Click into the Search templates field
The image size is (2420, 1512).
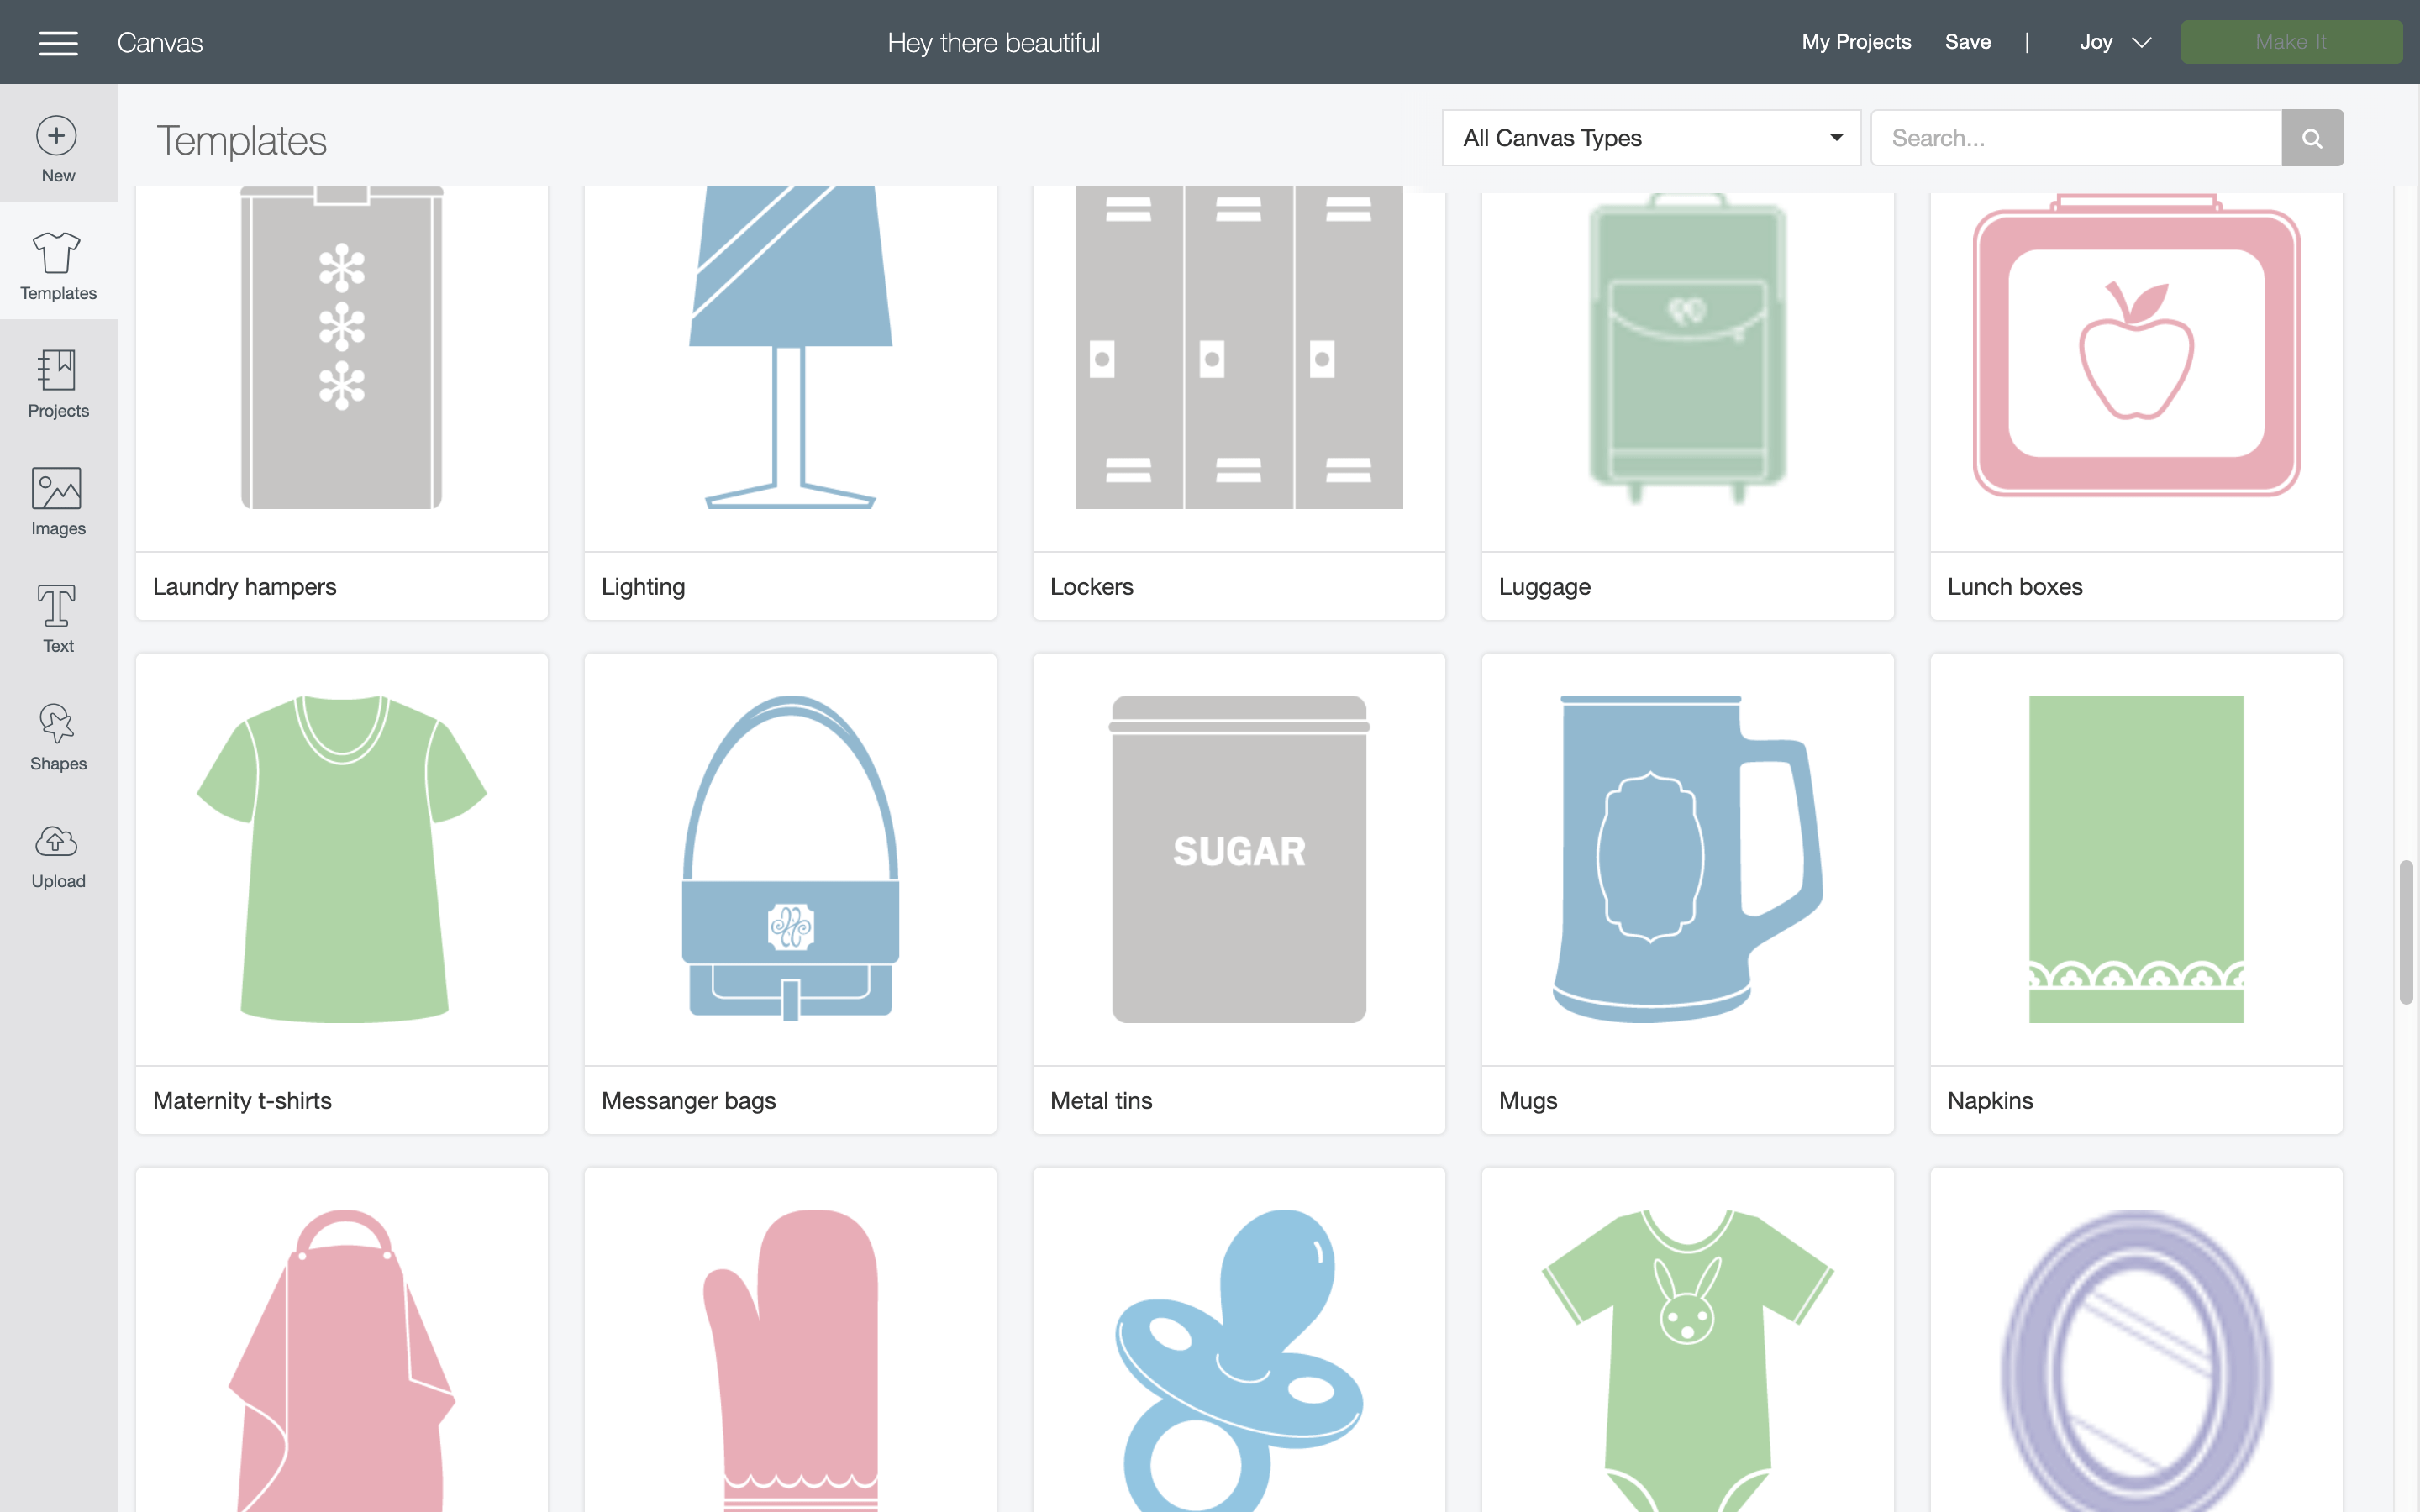[x=2076, y=138]
